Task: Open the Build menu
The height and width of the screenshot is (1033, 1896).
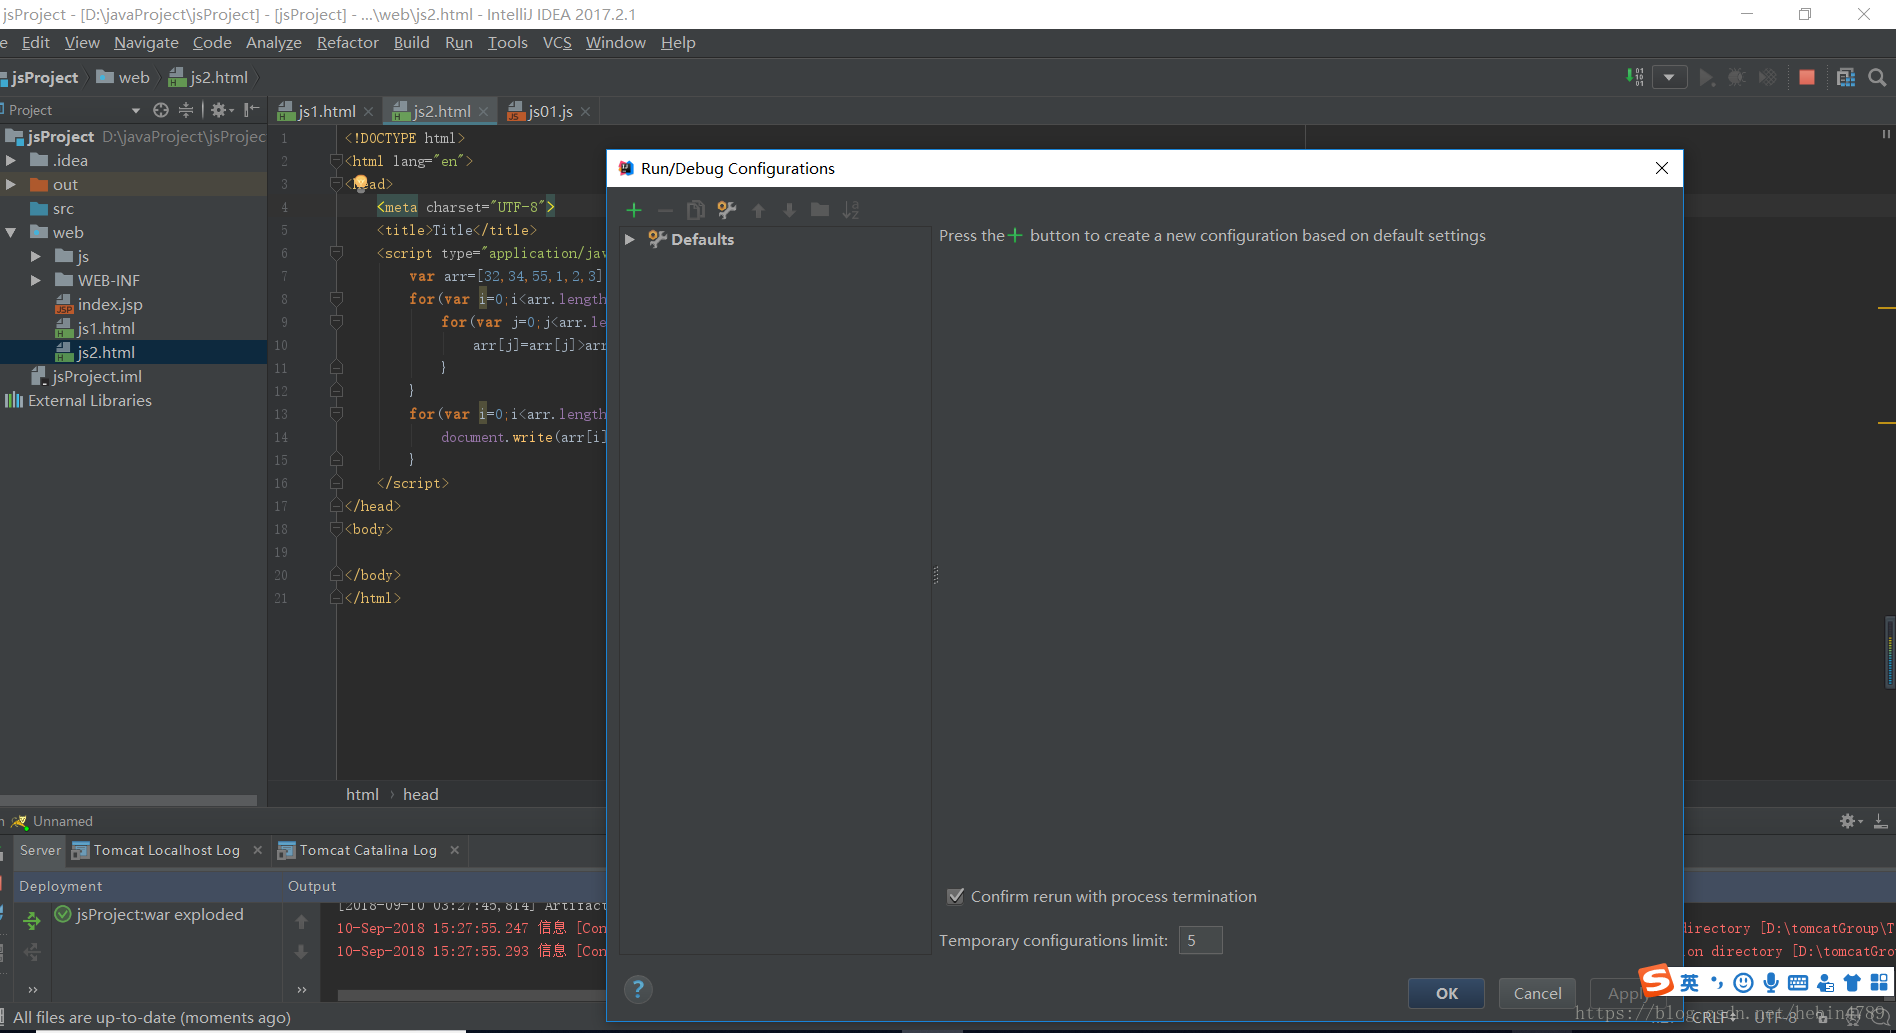Action: (411, 43)
